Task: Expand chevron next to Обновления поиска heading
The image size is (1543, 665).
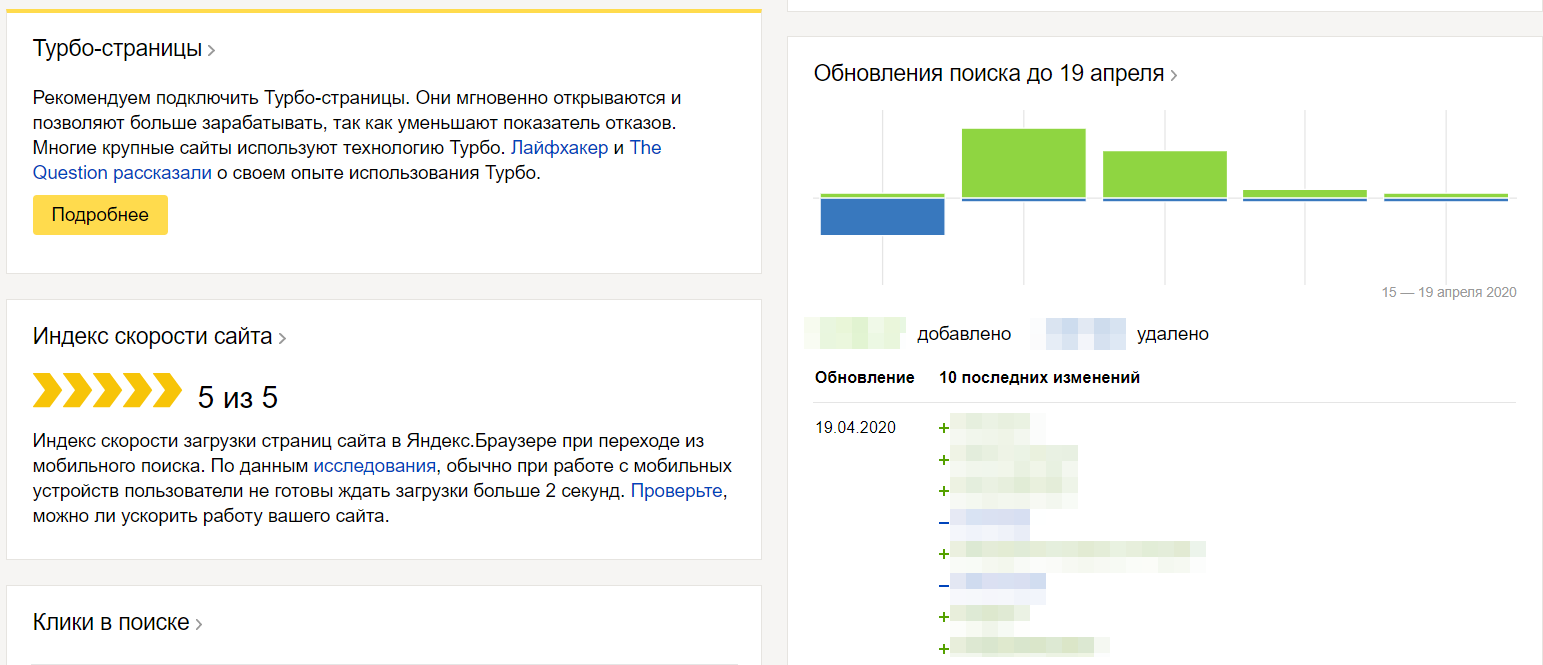Action: (1173, 75)
